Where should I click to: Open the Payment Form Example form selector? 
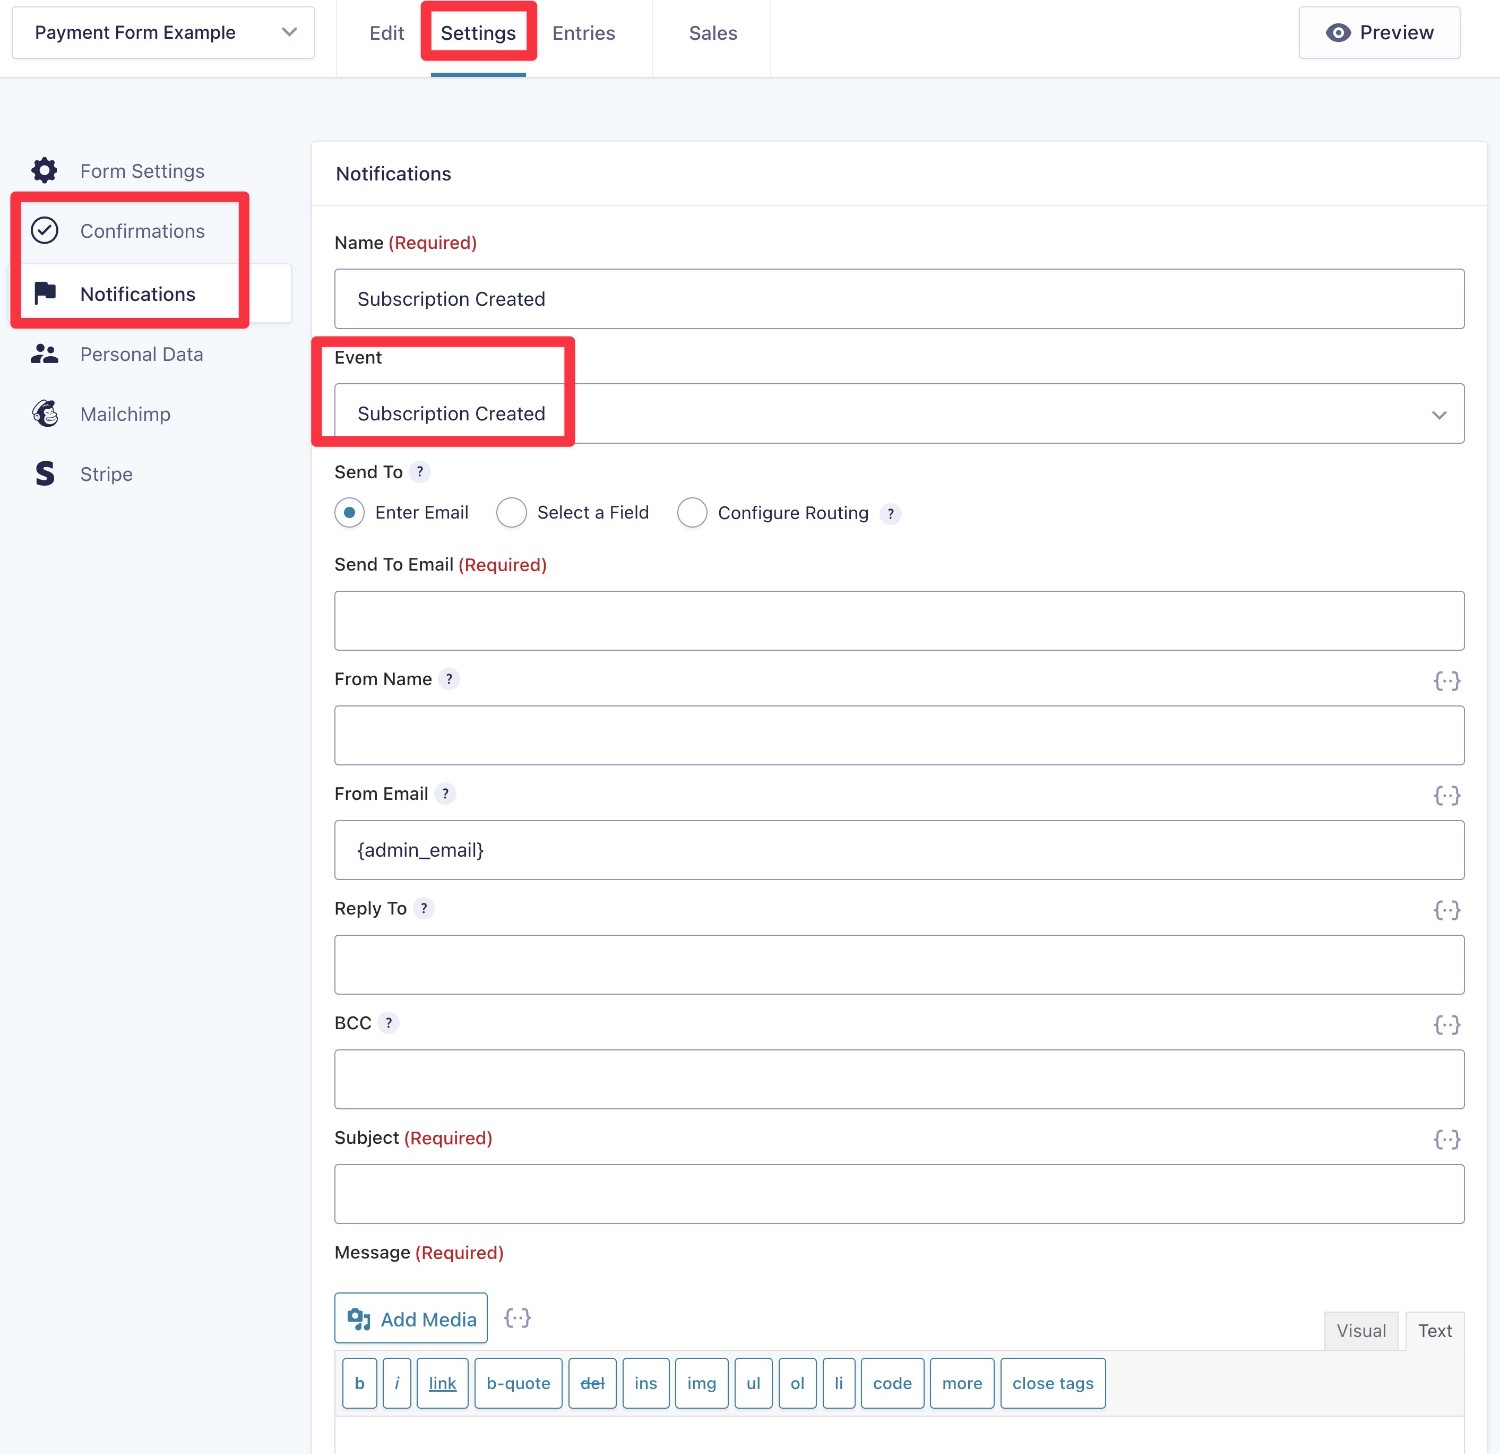[163, 32]
